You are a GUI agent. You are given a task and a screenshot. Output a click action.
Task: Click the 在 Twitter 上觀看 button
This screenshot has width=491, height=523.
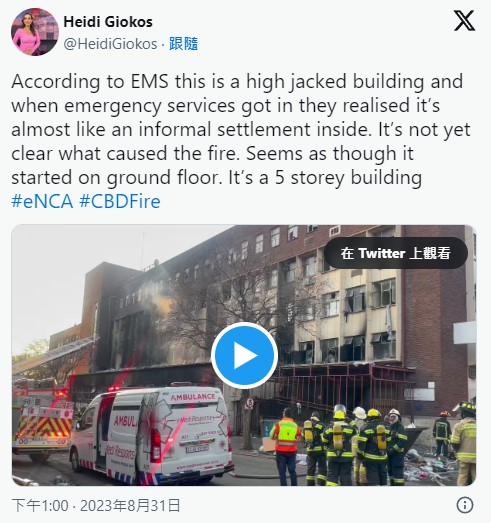(396, 253)
